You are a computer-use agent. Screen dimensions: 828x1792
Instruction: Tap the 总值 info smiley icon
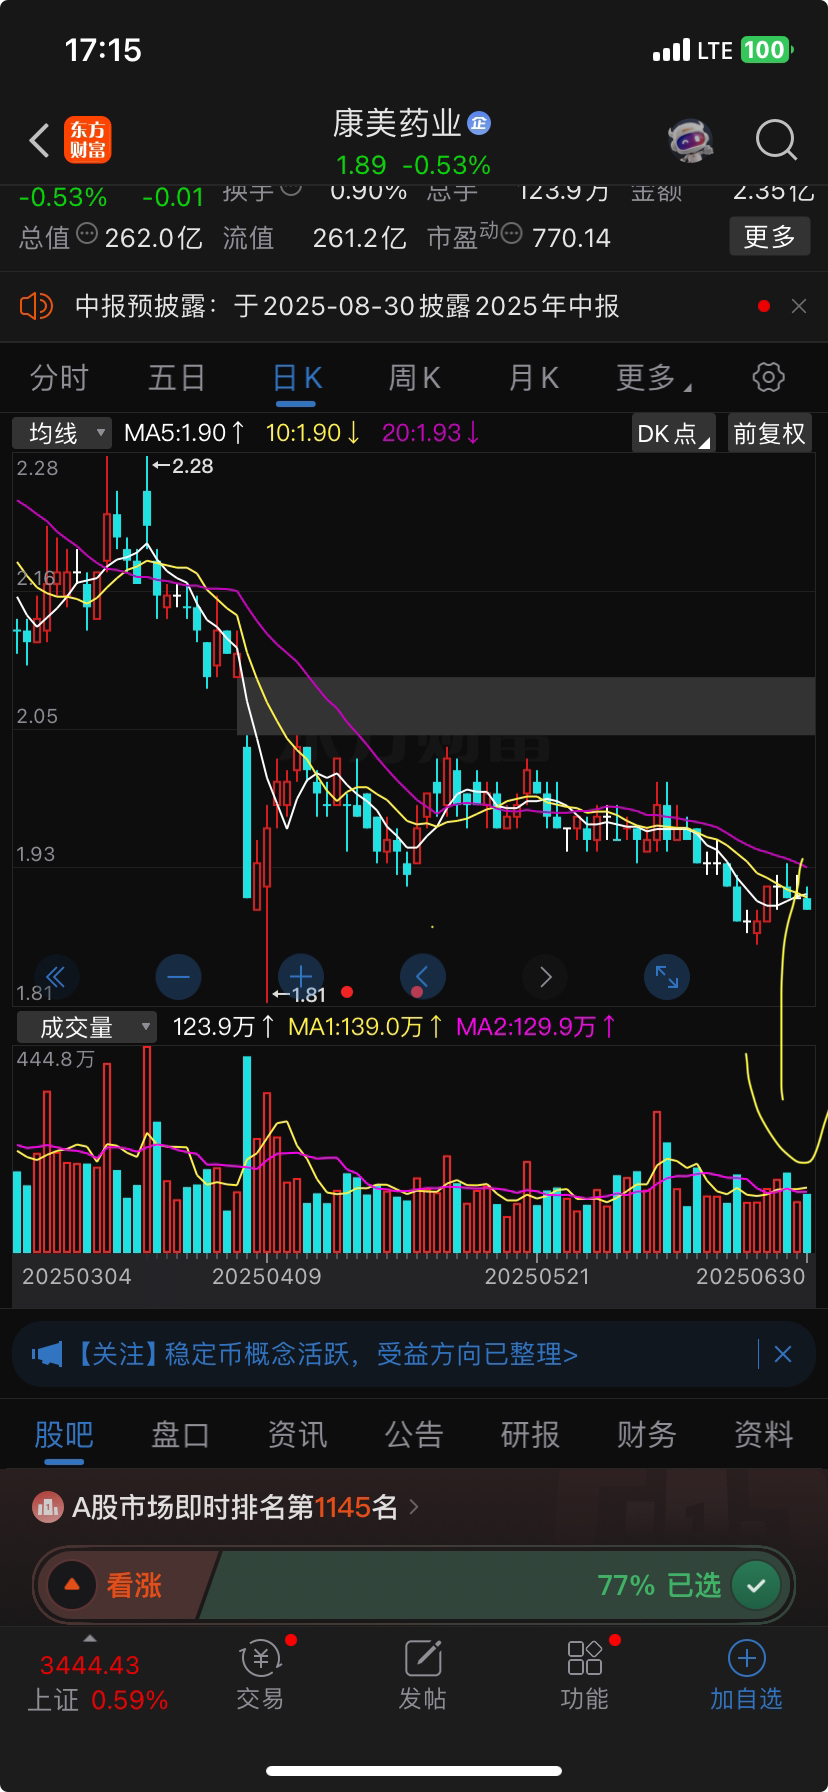point(88,235)
